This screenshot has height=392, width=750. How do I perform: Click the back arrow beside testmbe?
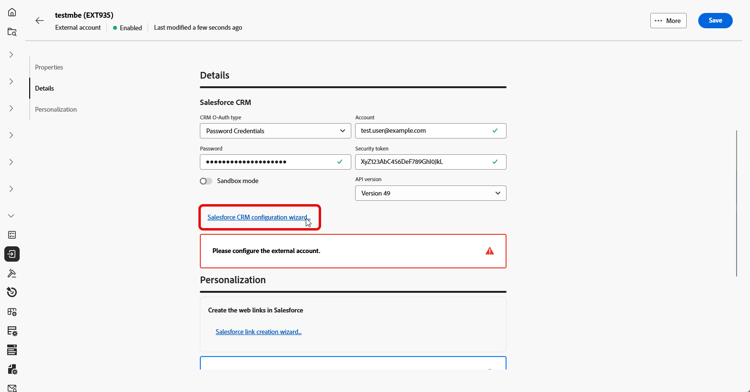[39, 21]
